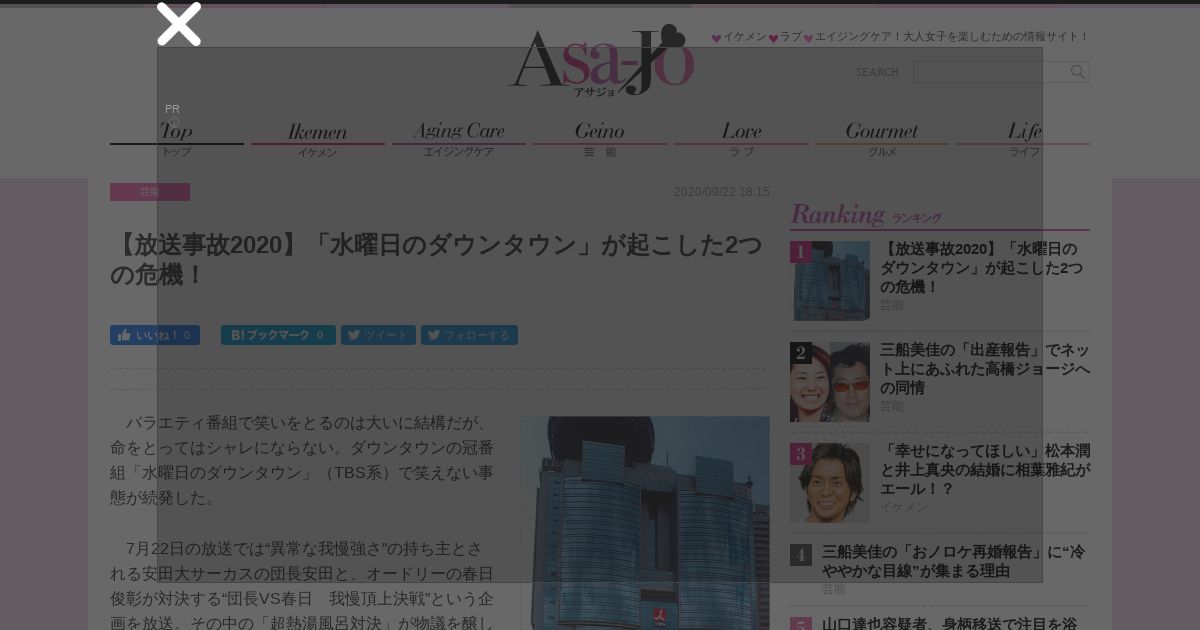Viewport: 1200px width, 630px height.
Task: Open the Ikemen navigation tab
Action: [317, 139]
